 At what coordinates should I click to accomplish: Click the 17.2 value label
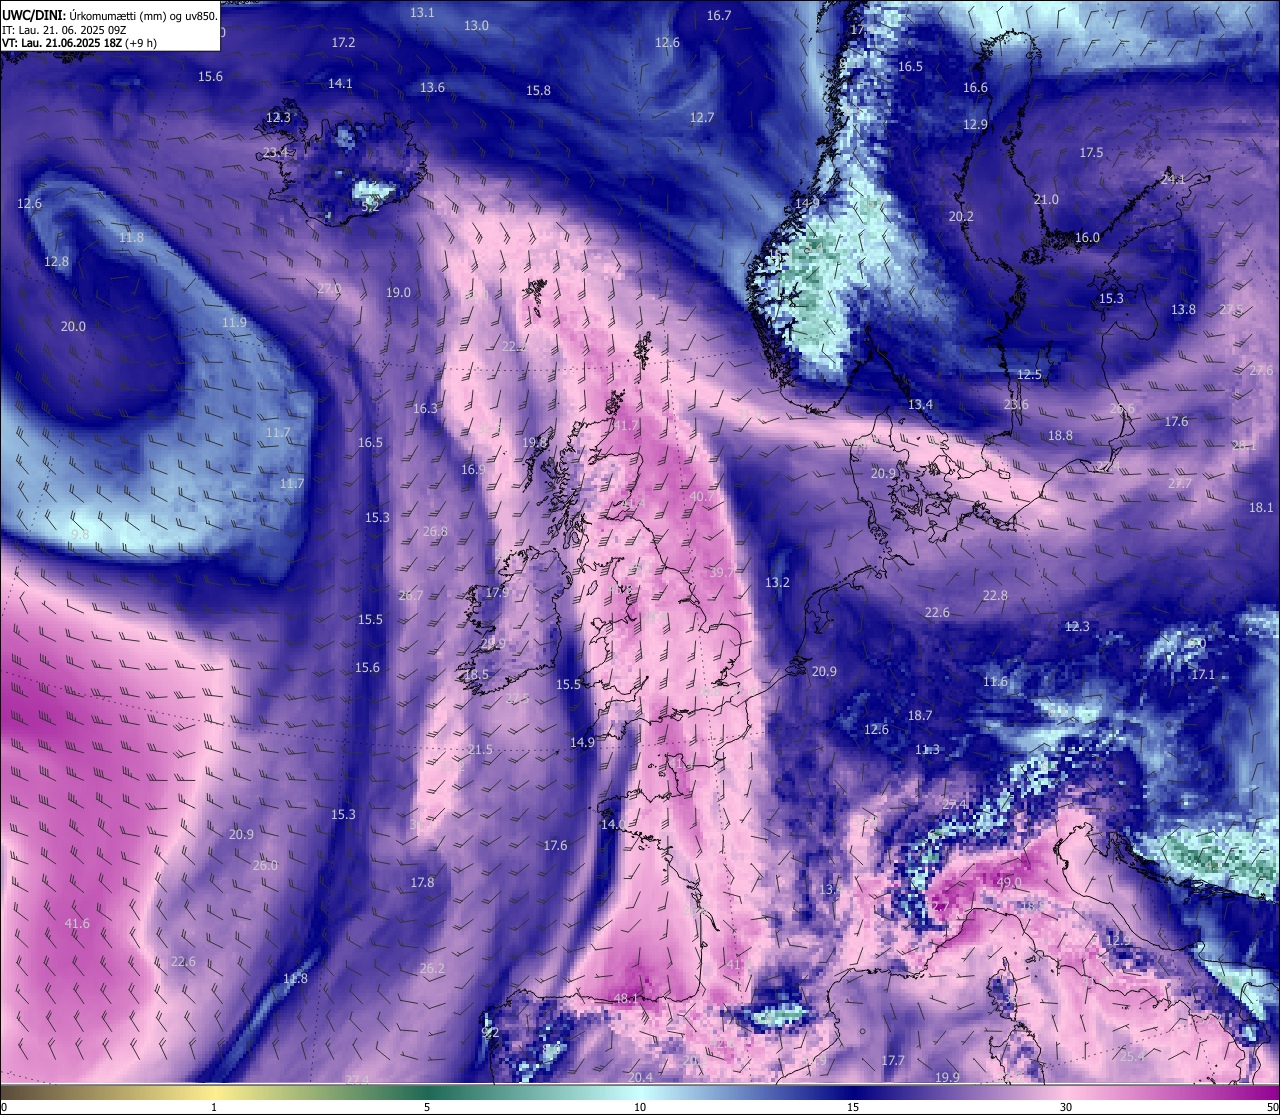click(343, 43)
